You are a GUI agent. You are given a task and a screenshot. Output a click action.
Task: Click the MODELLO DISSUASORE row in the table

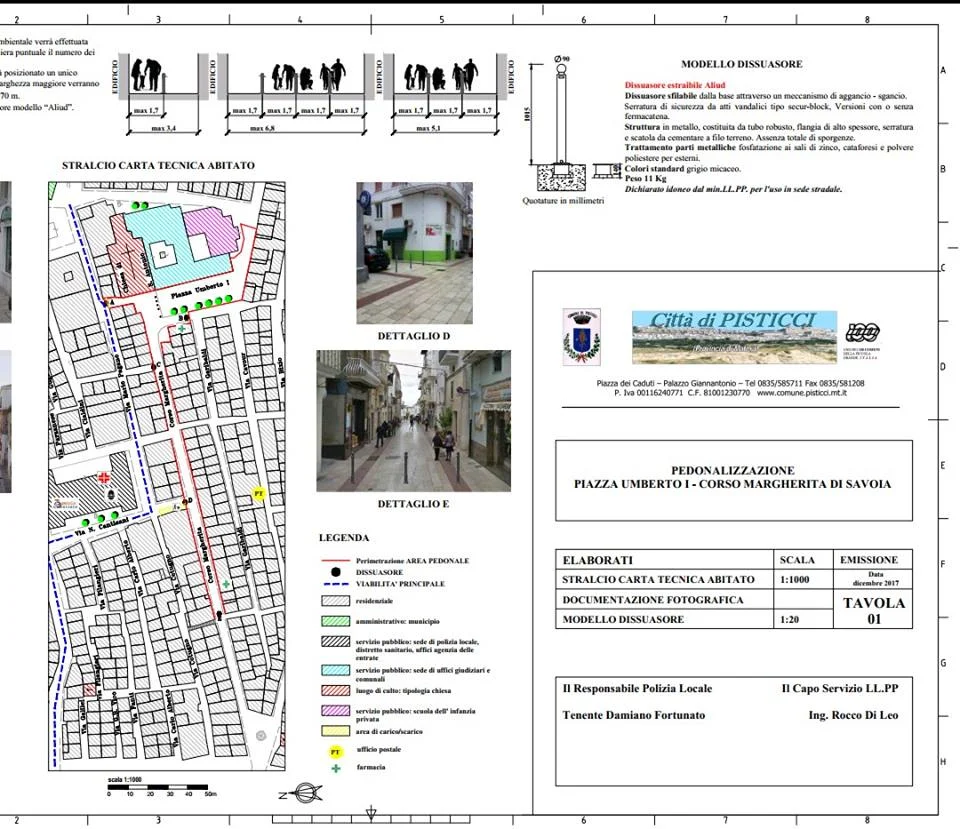(x=664, y=620)
